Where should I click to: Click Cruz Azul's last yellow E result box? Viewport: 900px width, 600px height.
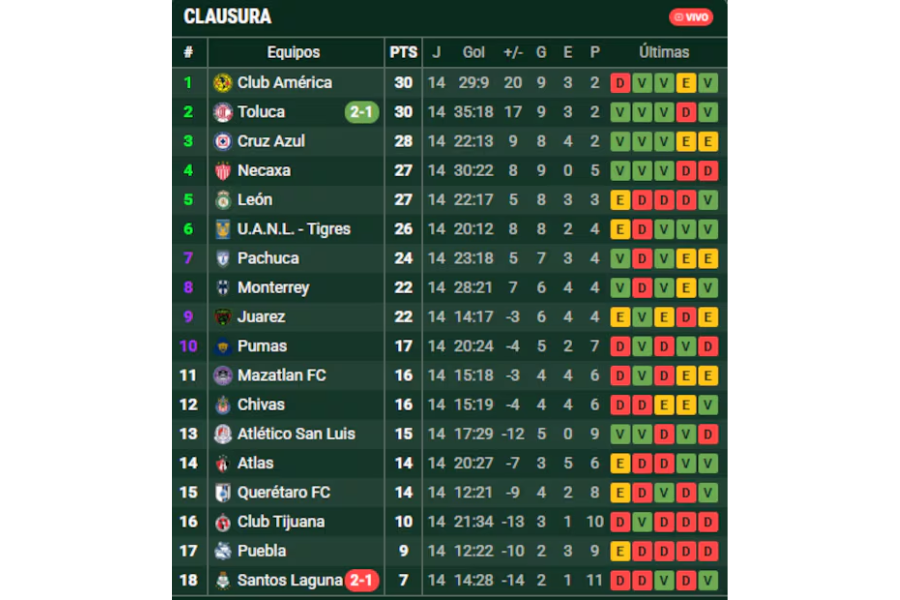[708, 141]
